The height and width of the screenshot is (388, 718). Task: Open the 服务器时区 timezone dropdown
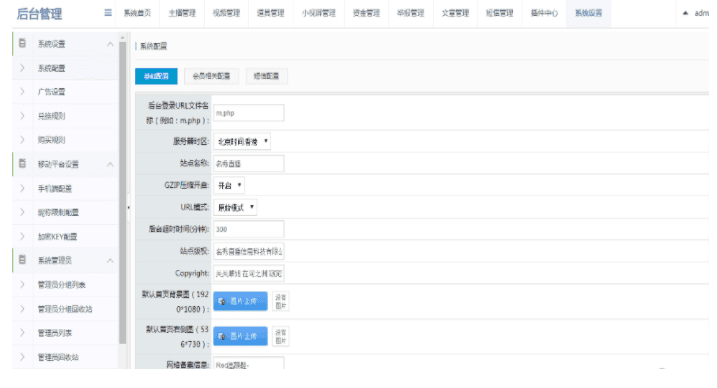point(242,142)
